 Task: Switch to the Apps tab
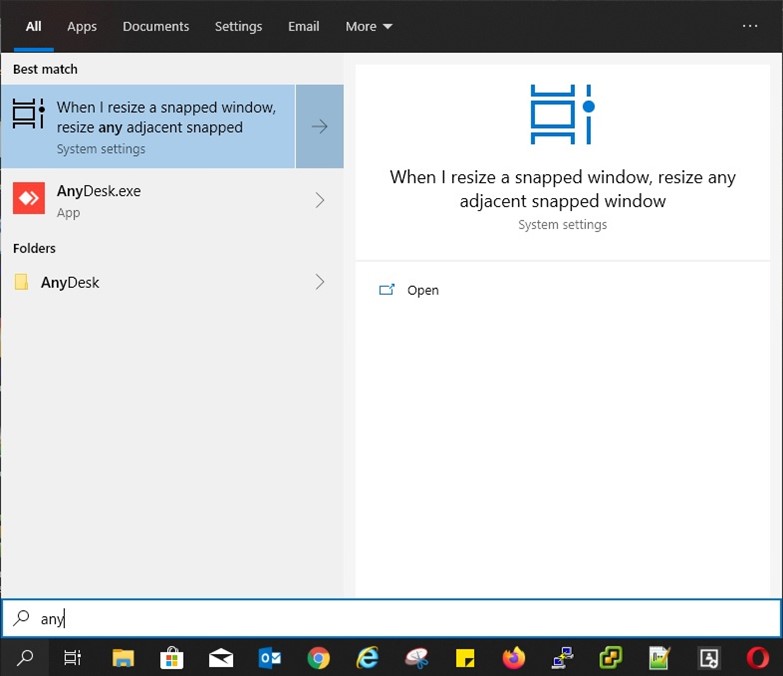coord(82,26)
